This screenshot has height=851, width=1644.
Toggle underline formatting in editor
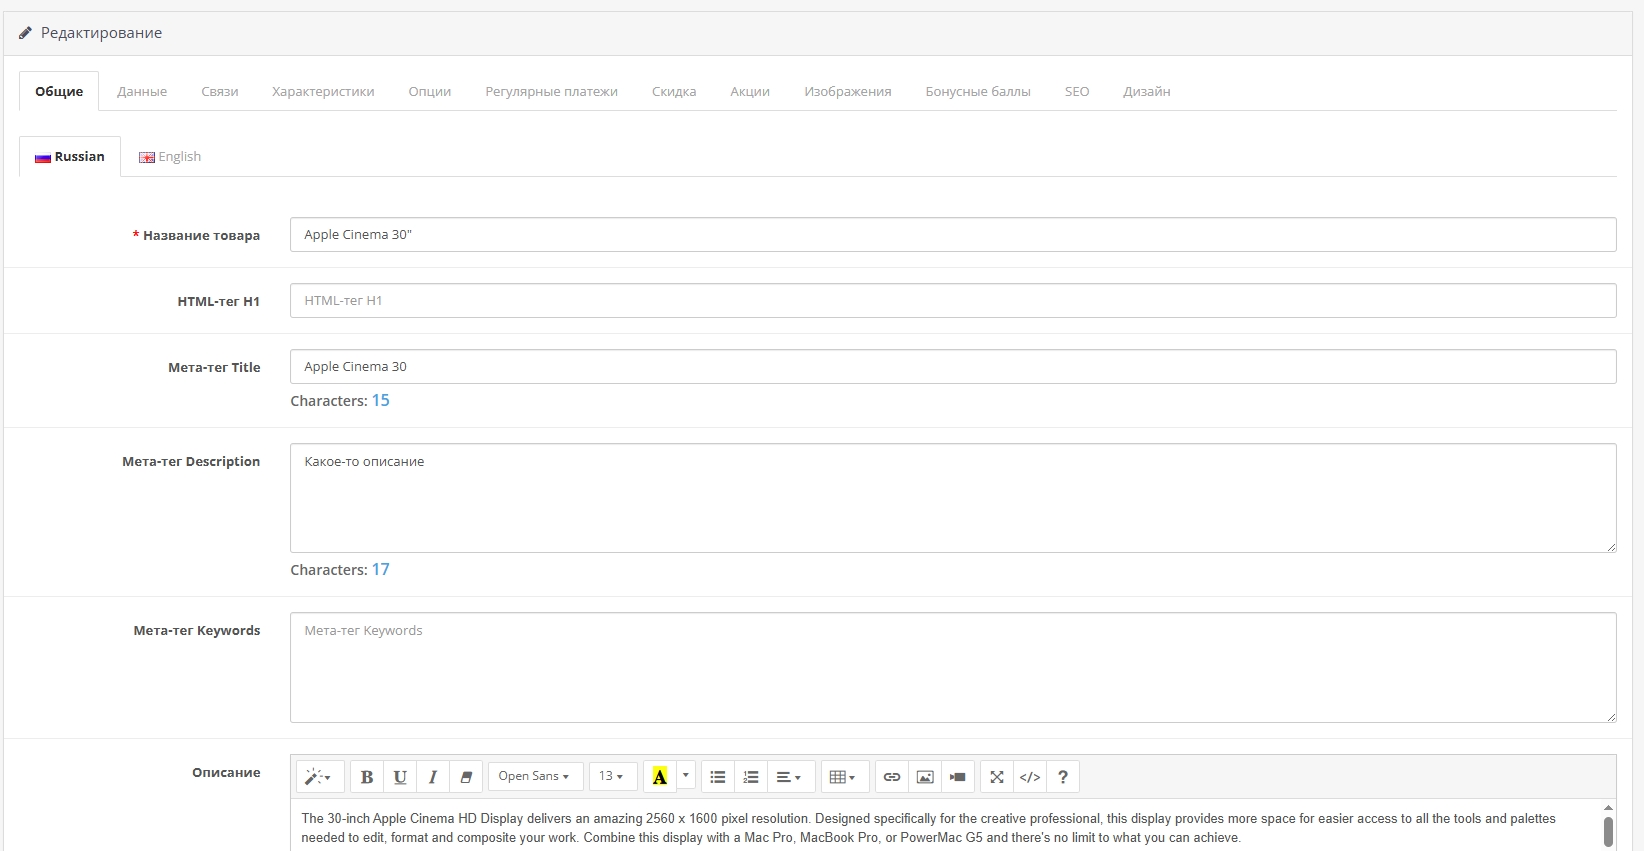click(x=400, y=777)
